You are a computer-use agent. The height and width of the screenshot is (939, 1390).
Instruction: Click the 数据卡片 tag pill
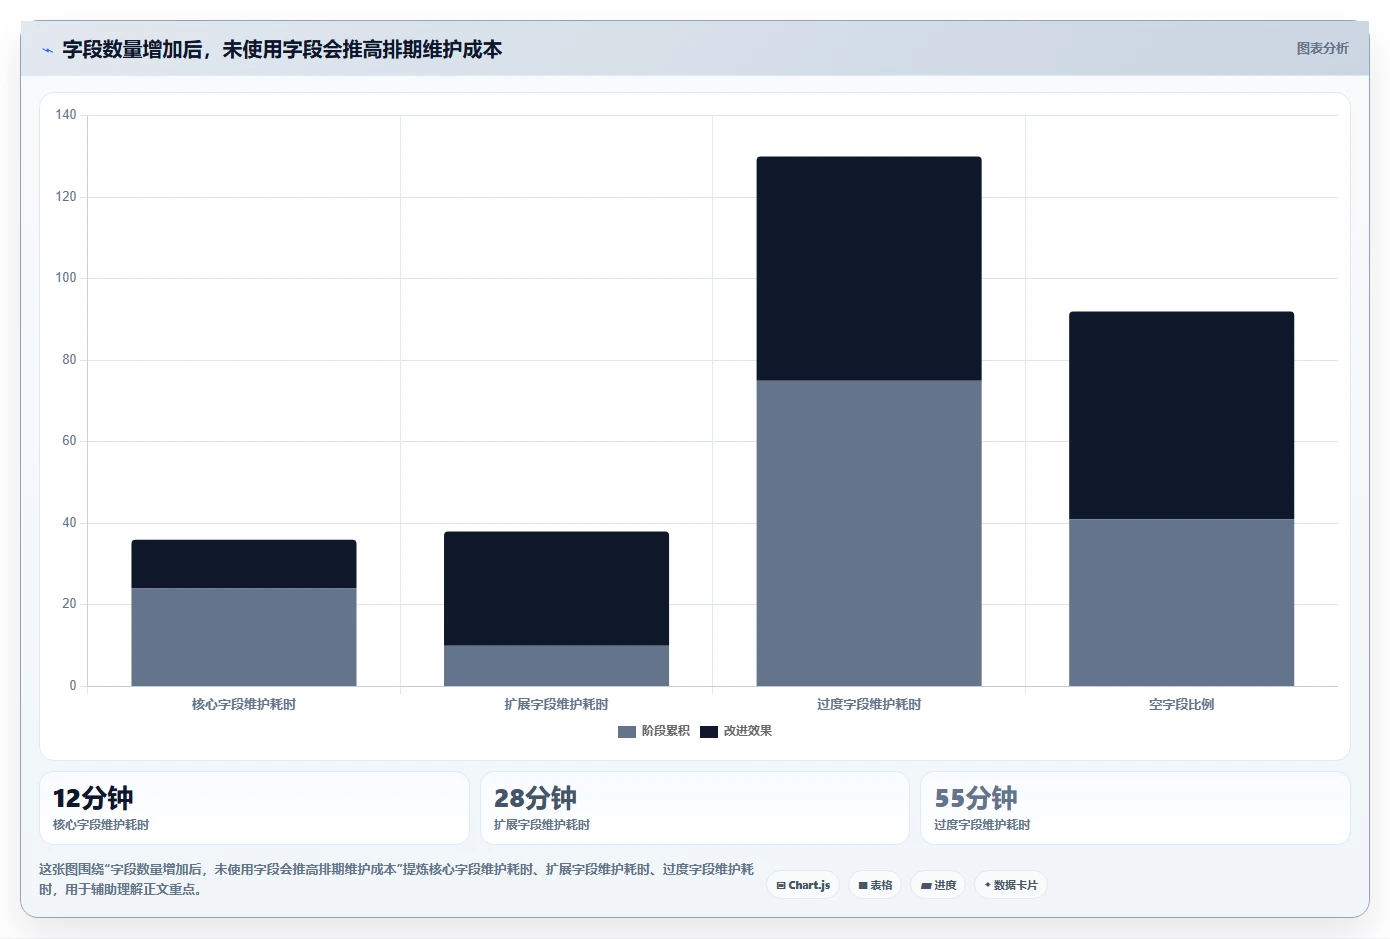[1011, 885]
